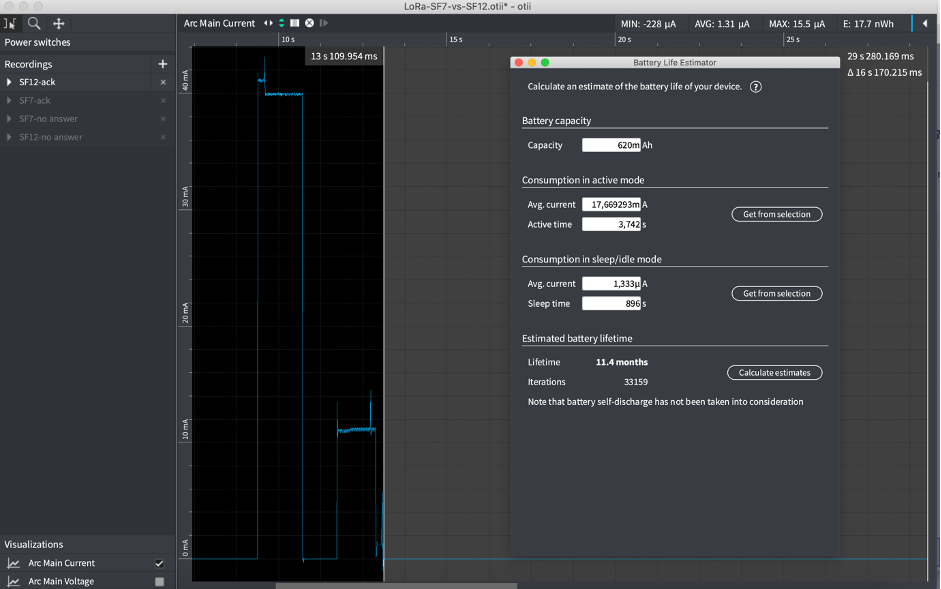
Task: Click the Arc Main Current graph icon
Action: (x=13, y=563)
